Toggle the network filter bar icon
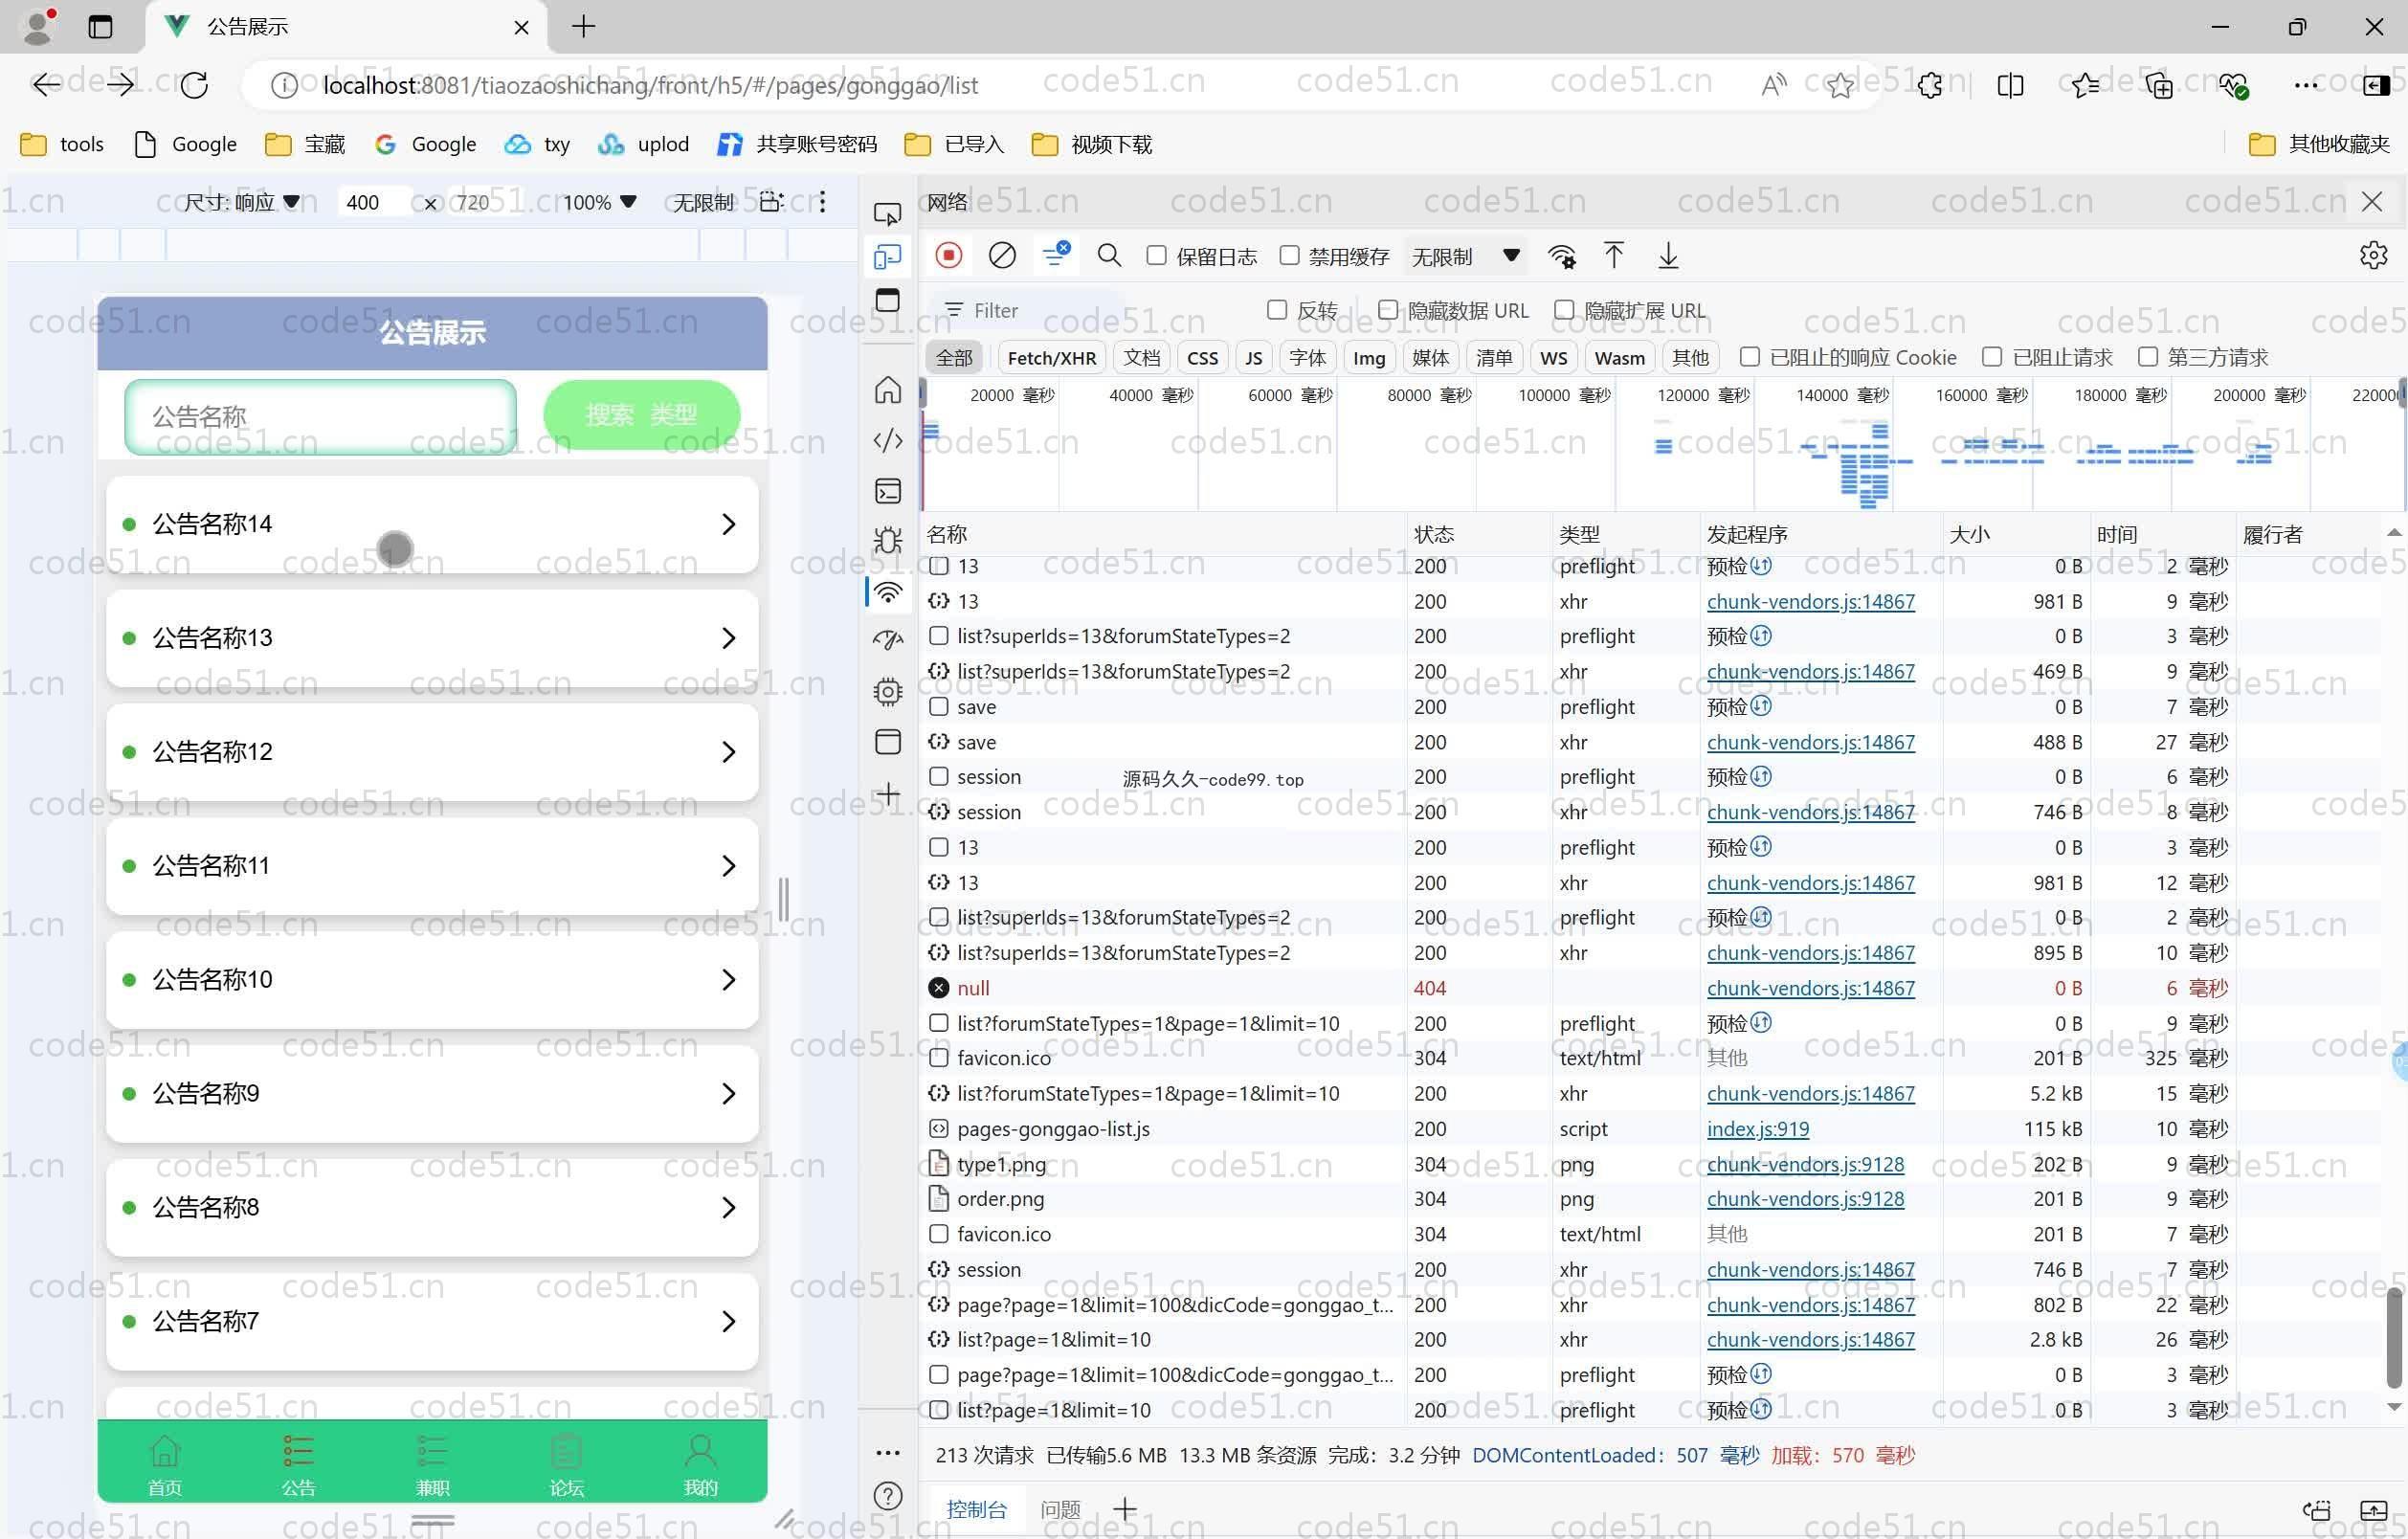 pyautogui.click(x=1056, y=254)
